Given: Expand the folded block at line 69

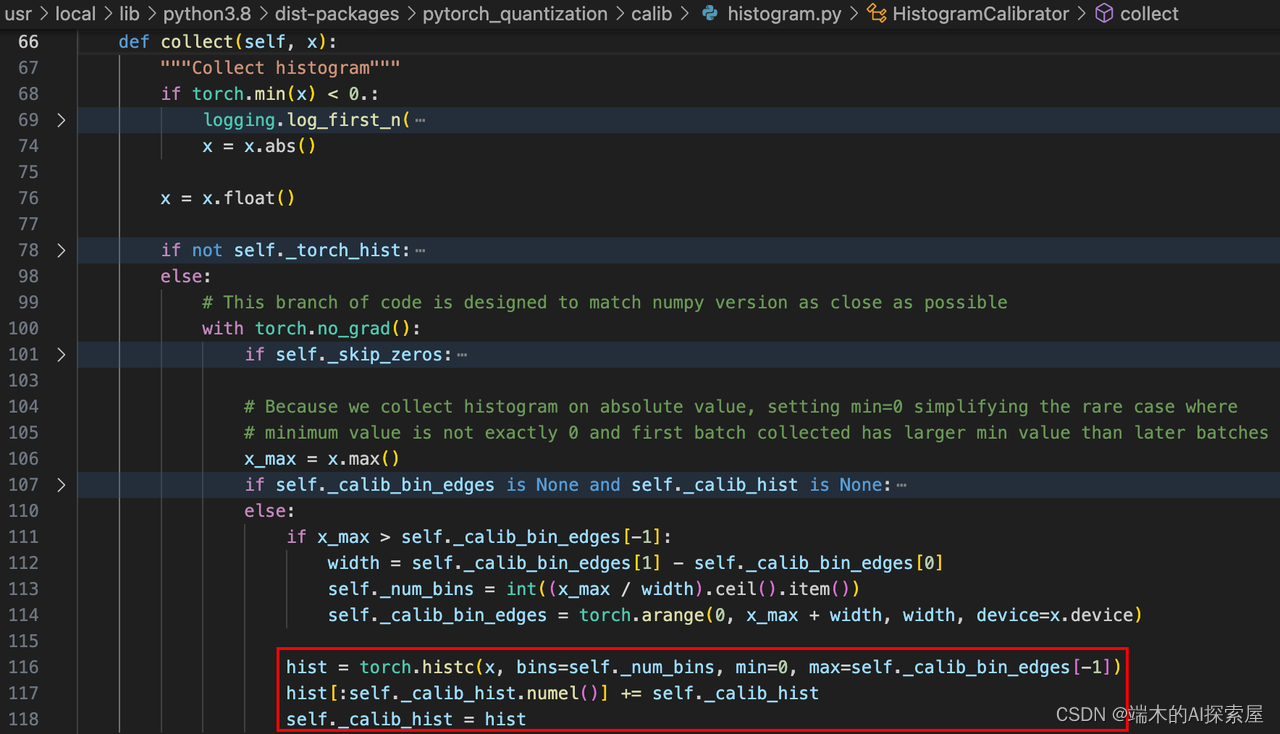Looking at the screenshot, I should tap(61, 120).
